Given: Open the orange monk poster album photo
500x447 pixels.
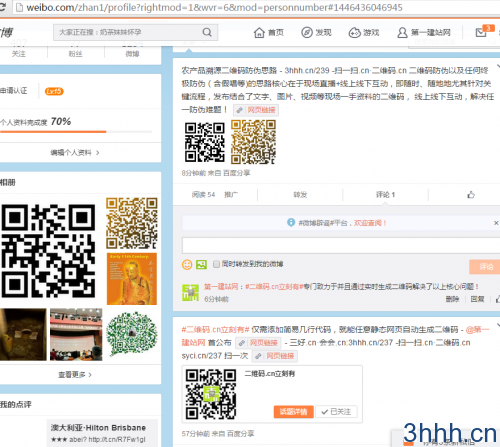Looking at the screenshot, I should pyautogui.click(x=132, y=279).
